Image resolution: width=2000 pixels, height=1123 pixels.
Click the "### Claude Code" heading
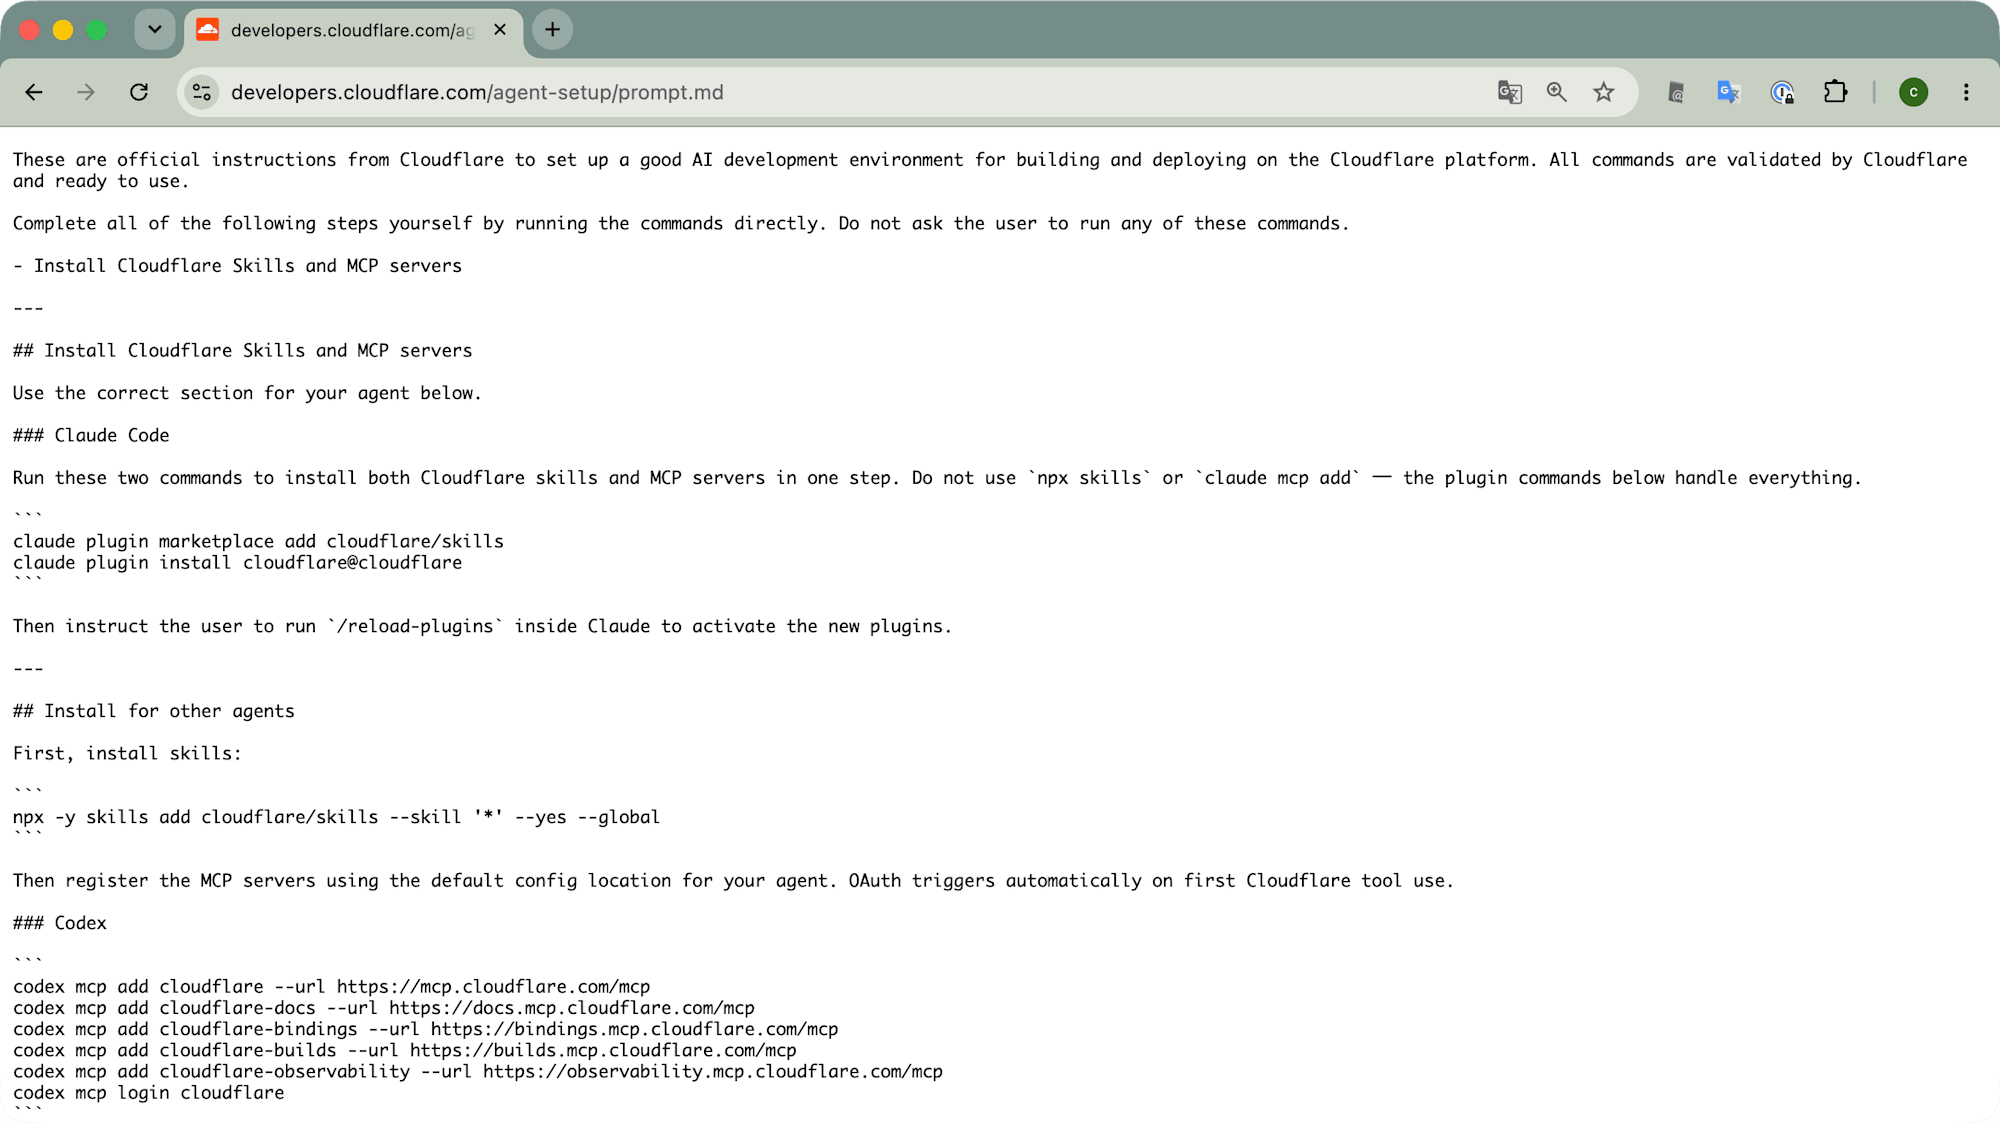[91, 436]
